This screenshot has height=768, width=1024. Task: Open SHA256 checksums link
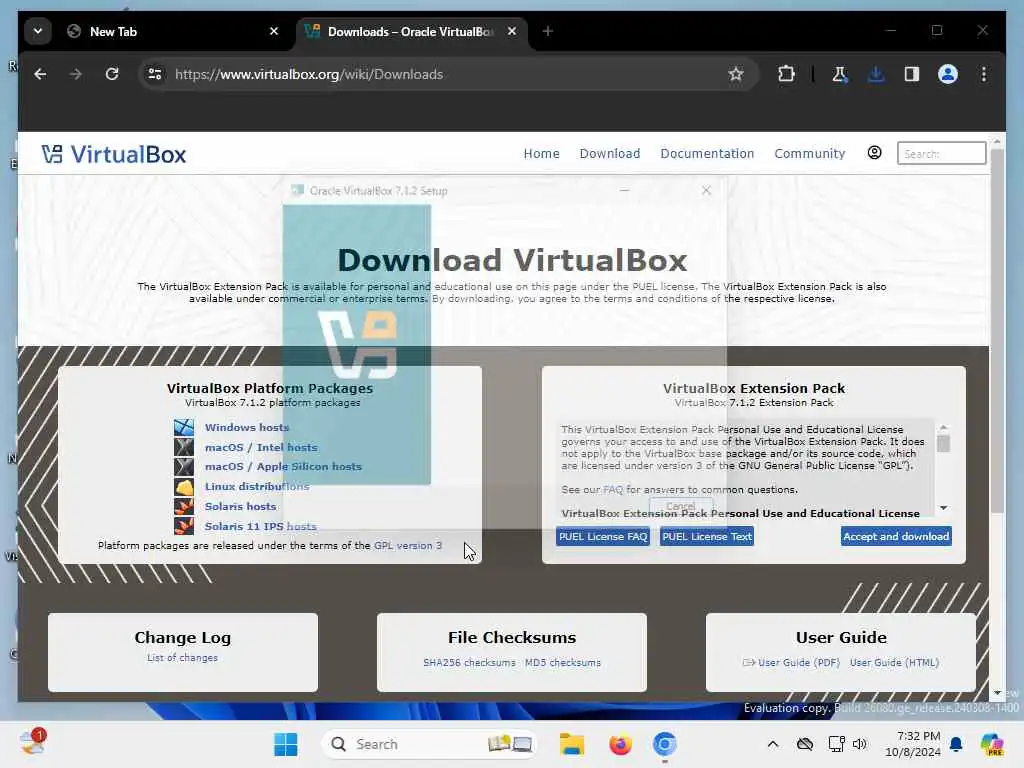tap(469, 662)
